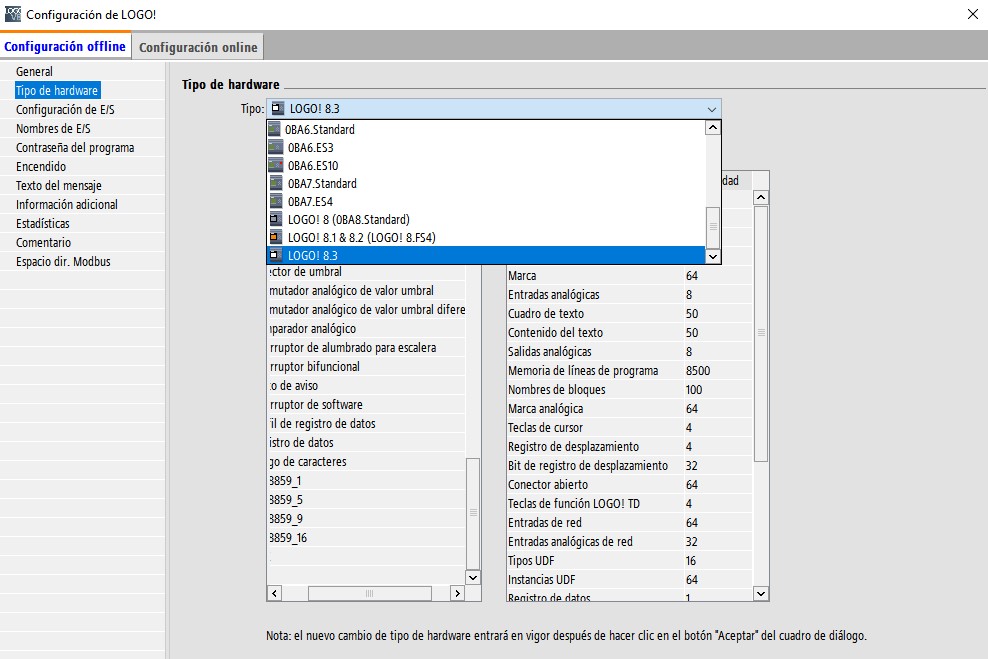Select 'mutador analógico de valor umbral' row
988x659 pixels.
pyautogui.click(x=367, y=290)
